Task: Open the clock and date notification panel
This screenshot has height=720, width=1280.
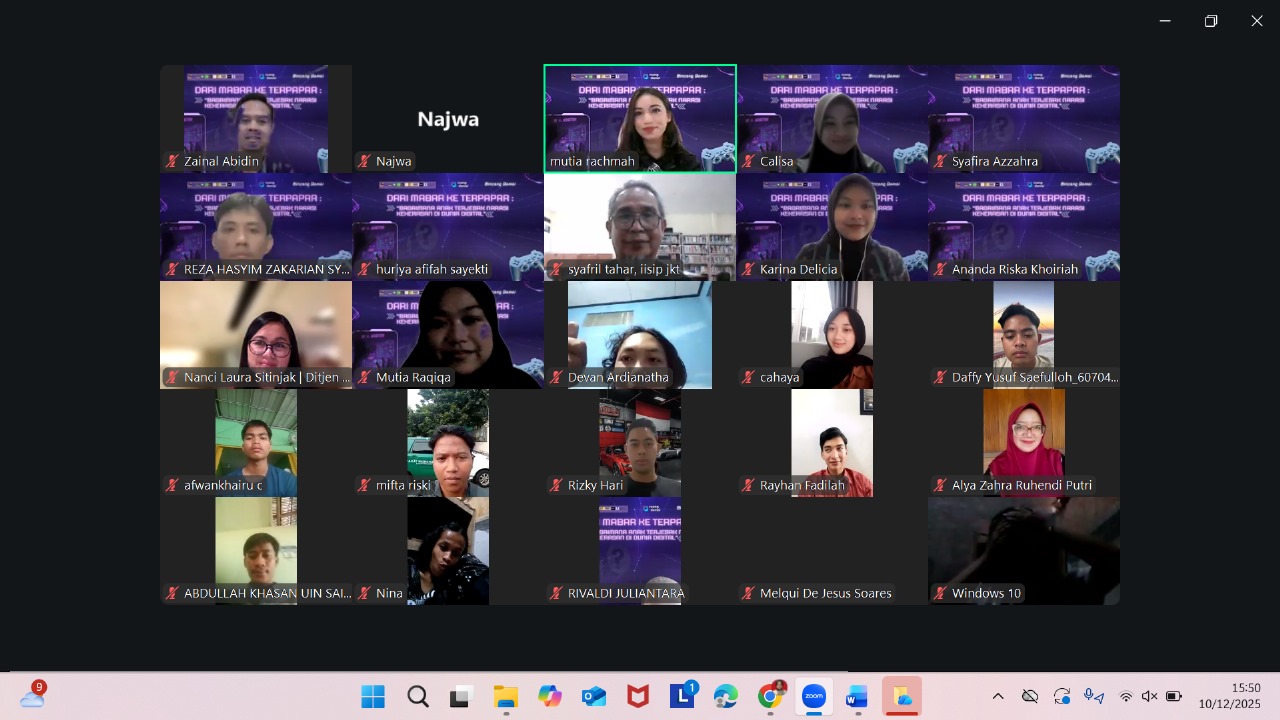Action: [x=1230, y=696]
